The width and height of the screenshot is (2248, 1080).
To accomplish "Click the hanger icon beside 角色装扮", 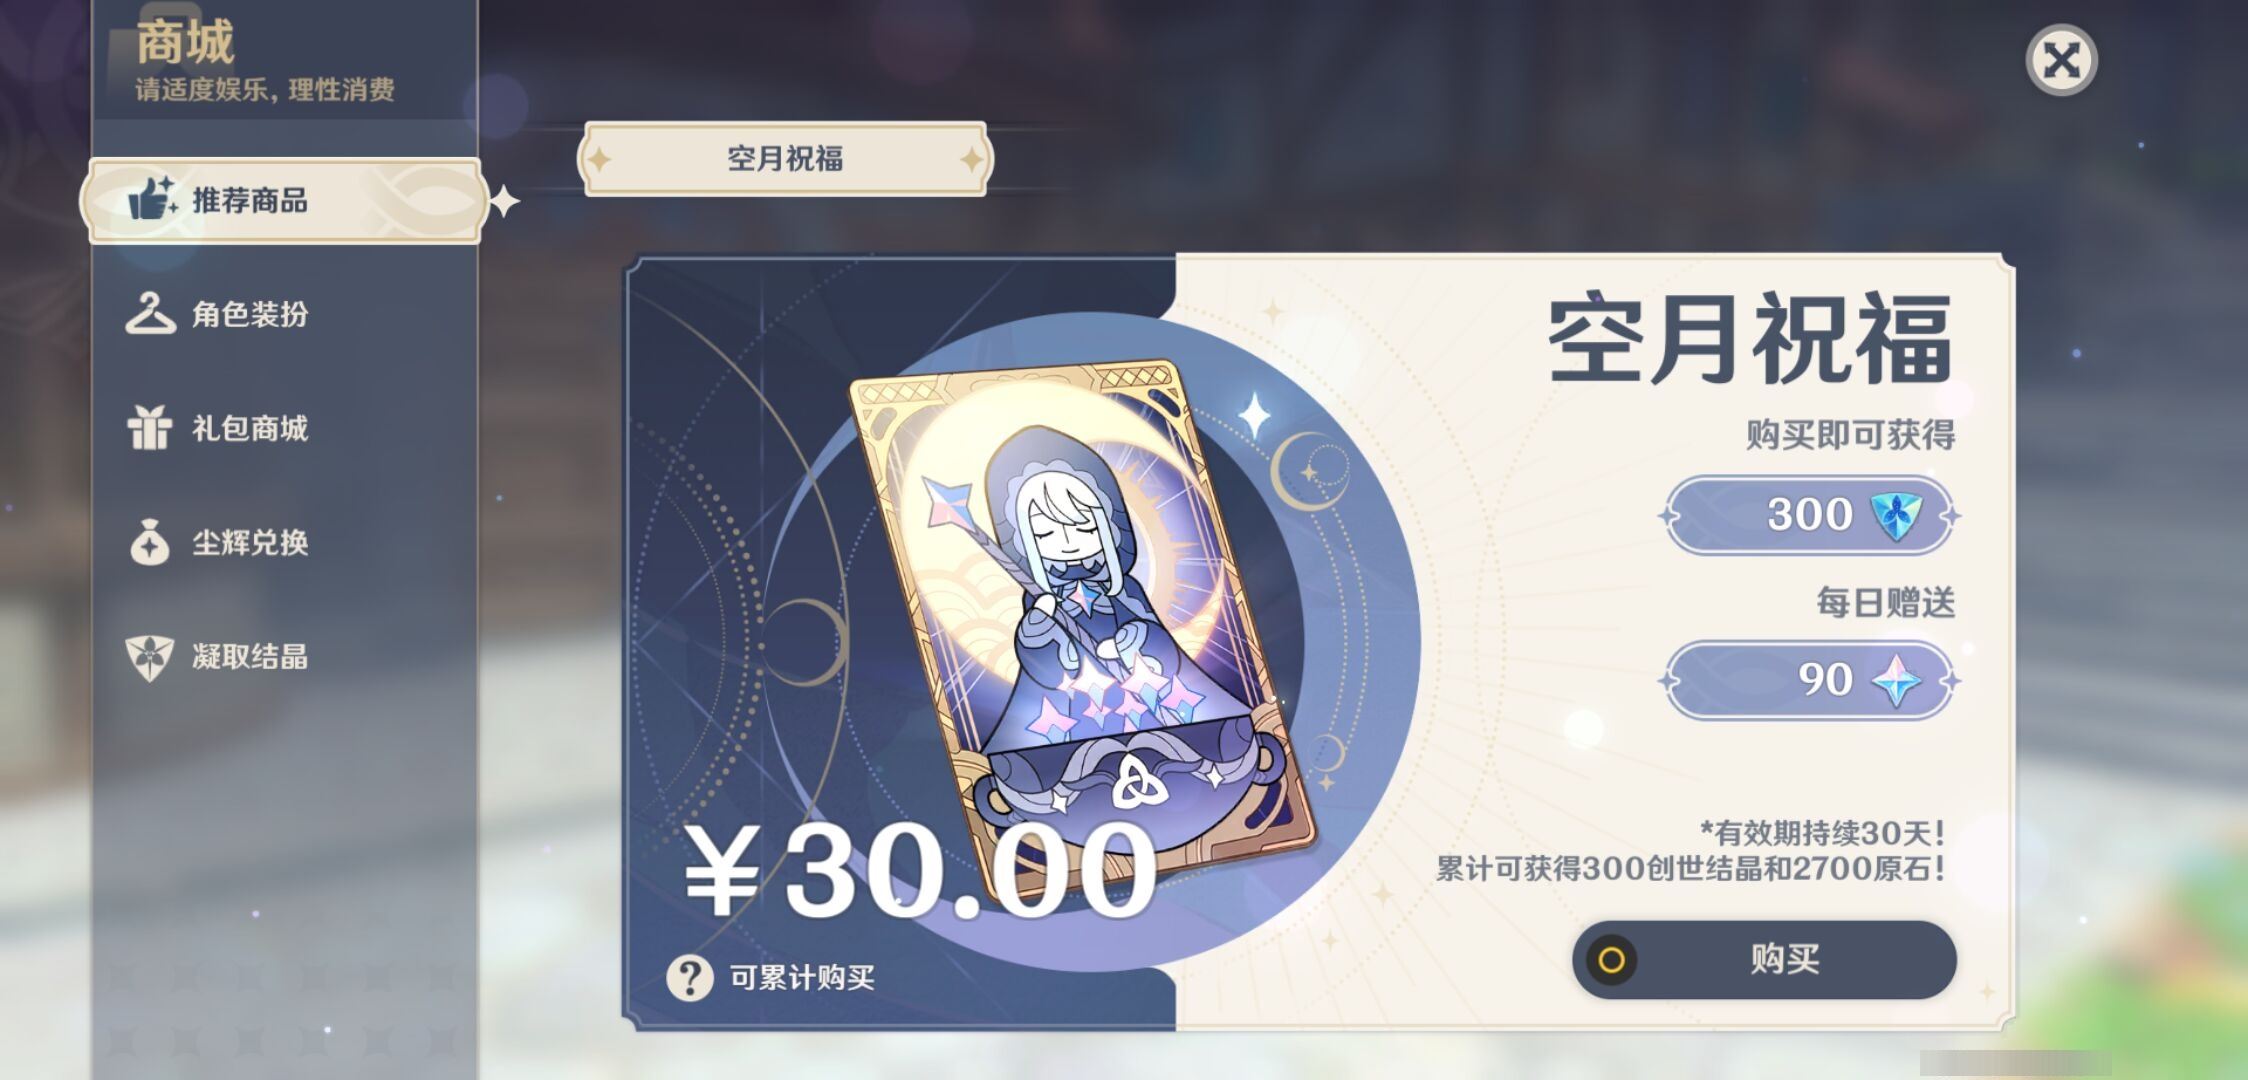I will coord(150,314).
